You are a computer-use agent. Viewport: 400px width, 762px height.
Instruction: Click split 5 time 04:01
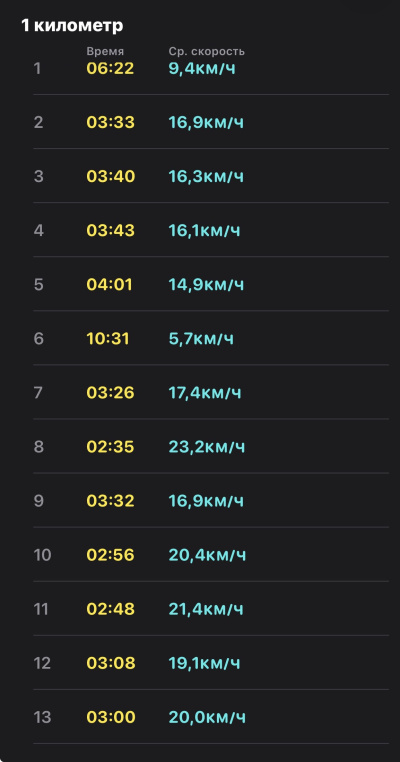pyautogui.click(x=109, y=284)
